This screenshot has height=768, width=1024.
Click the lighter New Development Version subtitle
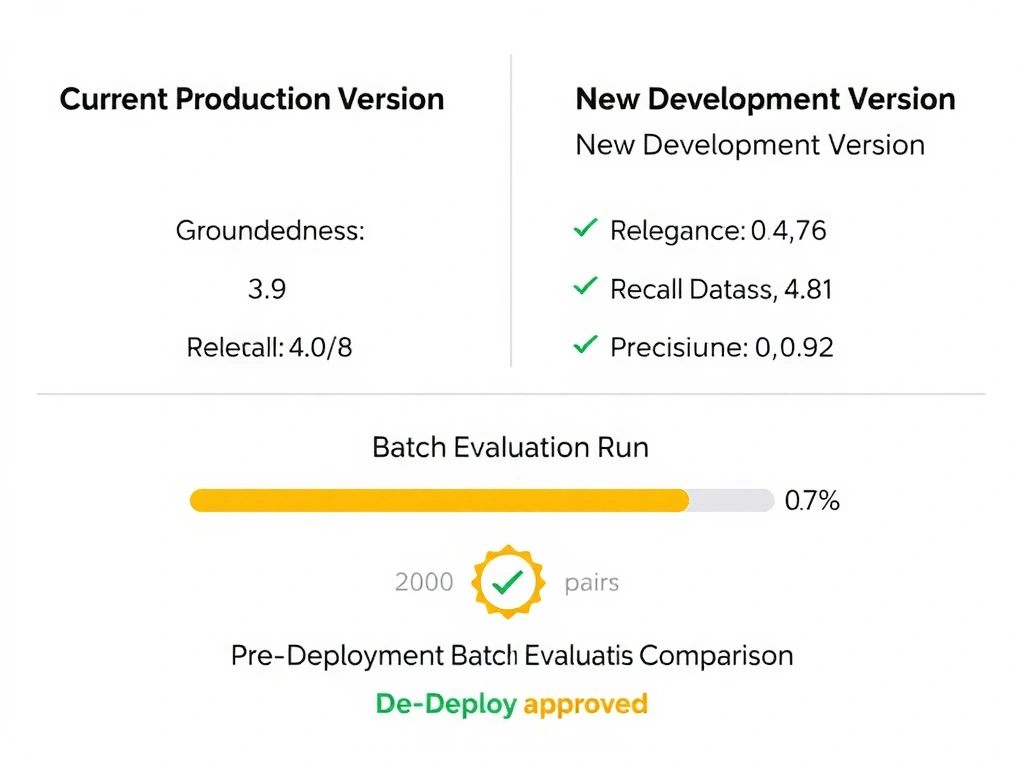[750, 145]
